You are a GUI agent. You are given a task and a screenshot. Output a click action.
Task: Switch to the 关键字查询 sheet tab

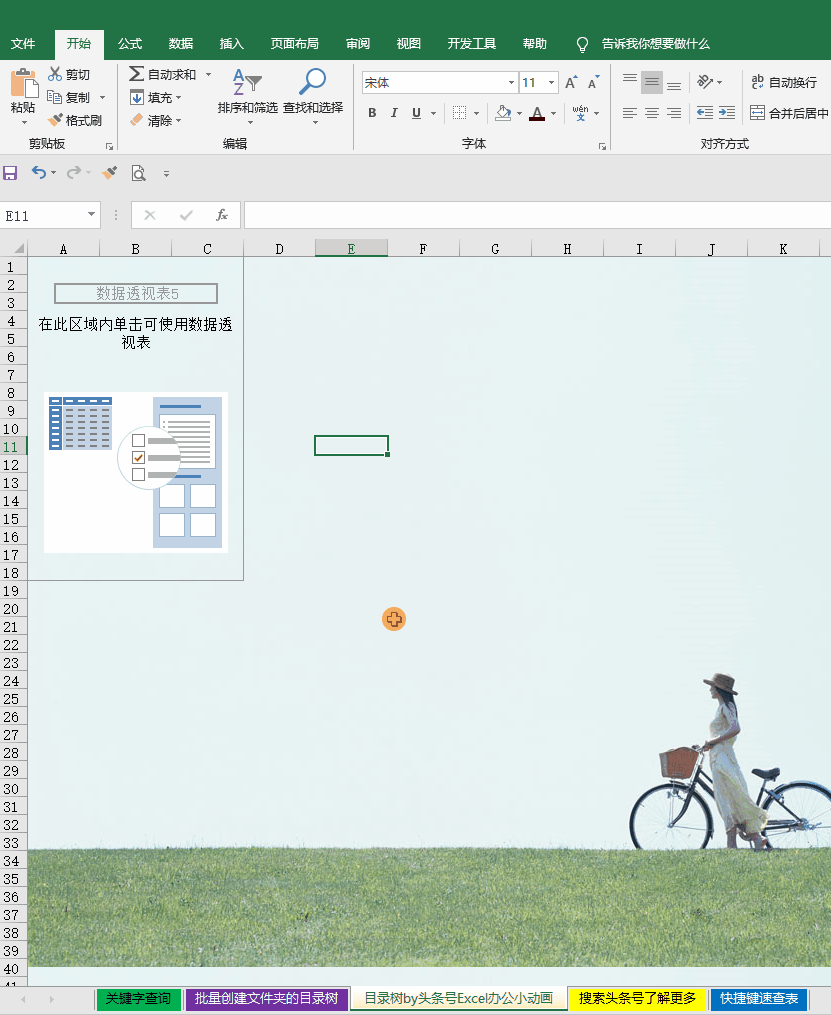138,998
